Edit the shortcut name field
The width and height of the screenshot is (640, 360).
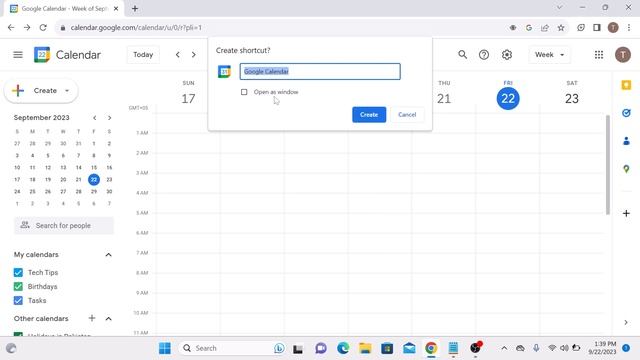pyautogui.click(x=320, y=71)
